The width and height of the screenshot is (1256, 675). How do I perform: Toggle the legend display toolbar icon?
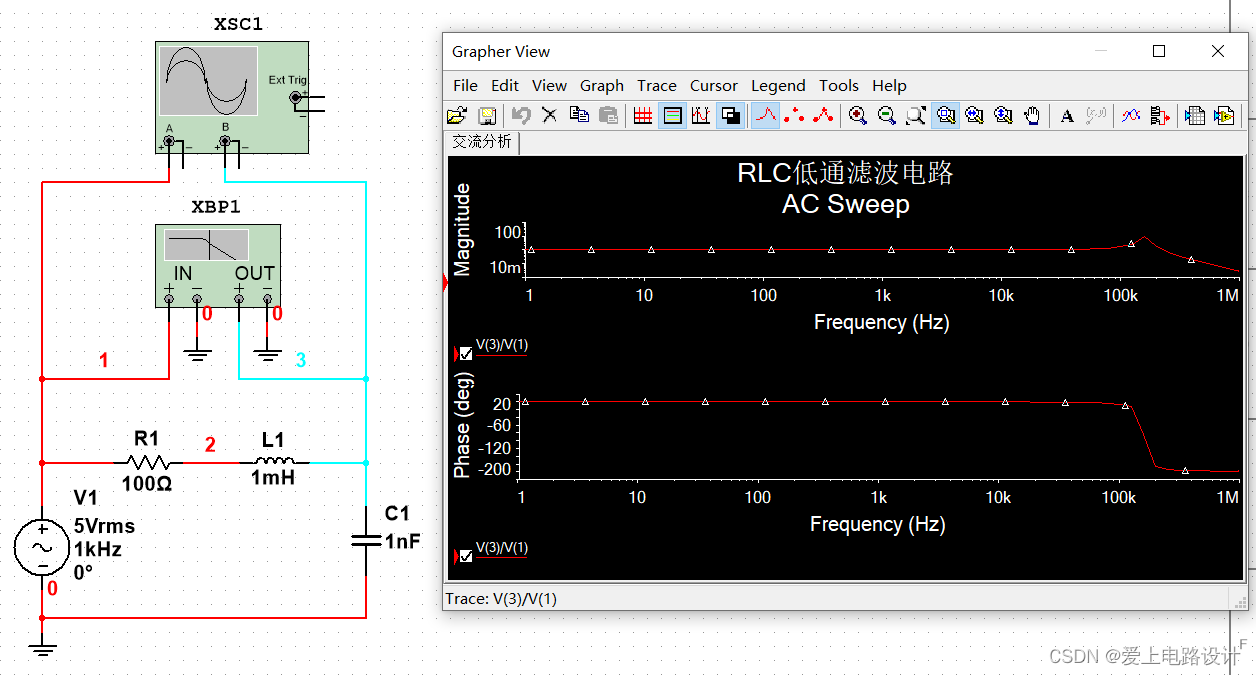pos(672,115)
